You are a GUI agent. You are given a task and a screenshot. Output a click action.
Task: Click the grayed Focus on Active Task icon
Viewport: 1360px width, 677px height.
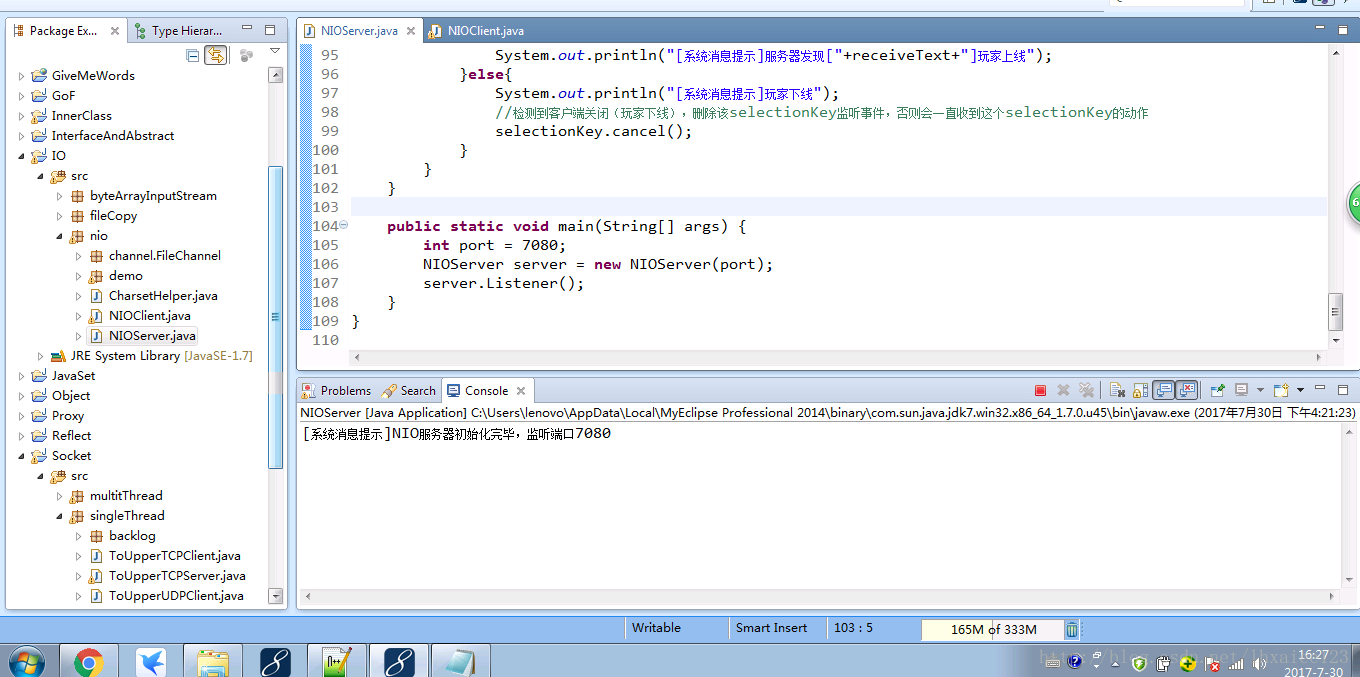[246, 55]
